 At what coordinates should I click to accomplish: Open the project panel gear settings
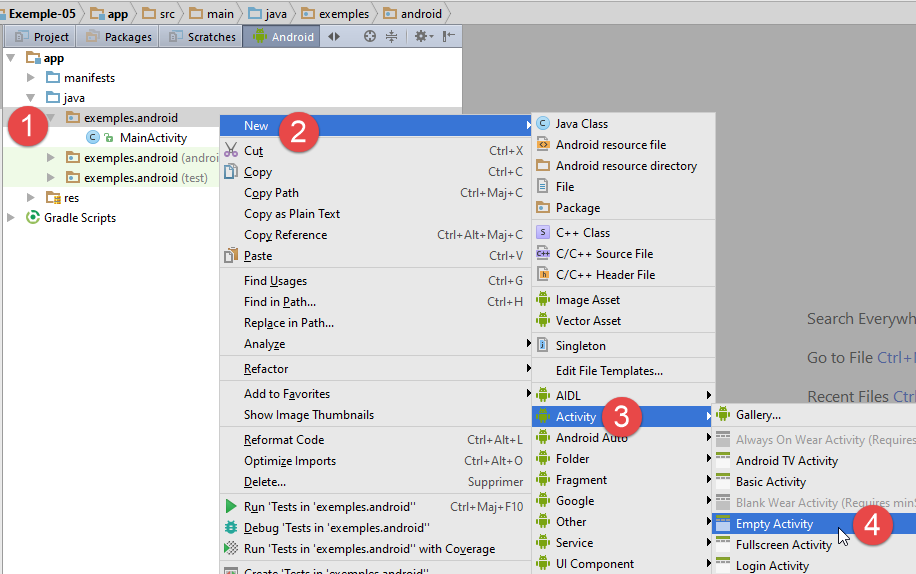(x=422, y=37)
